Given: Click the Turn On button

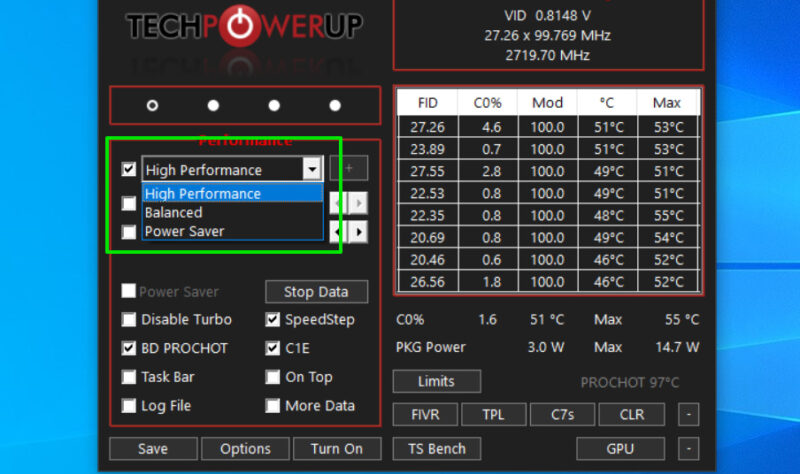Looking at the screenshot, I should (x=337, y=448).
